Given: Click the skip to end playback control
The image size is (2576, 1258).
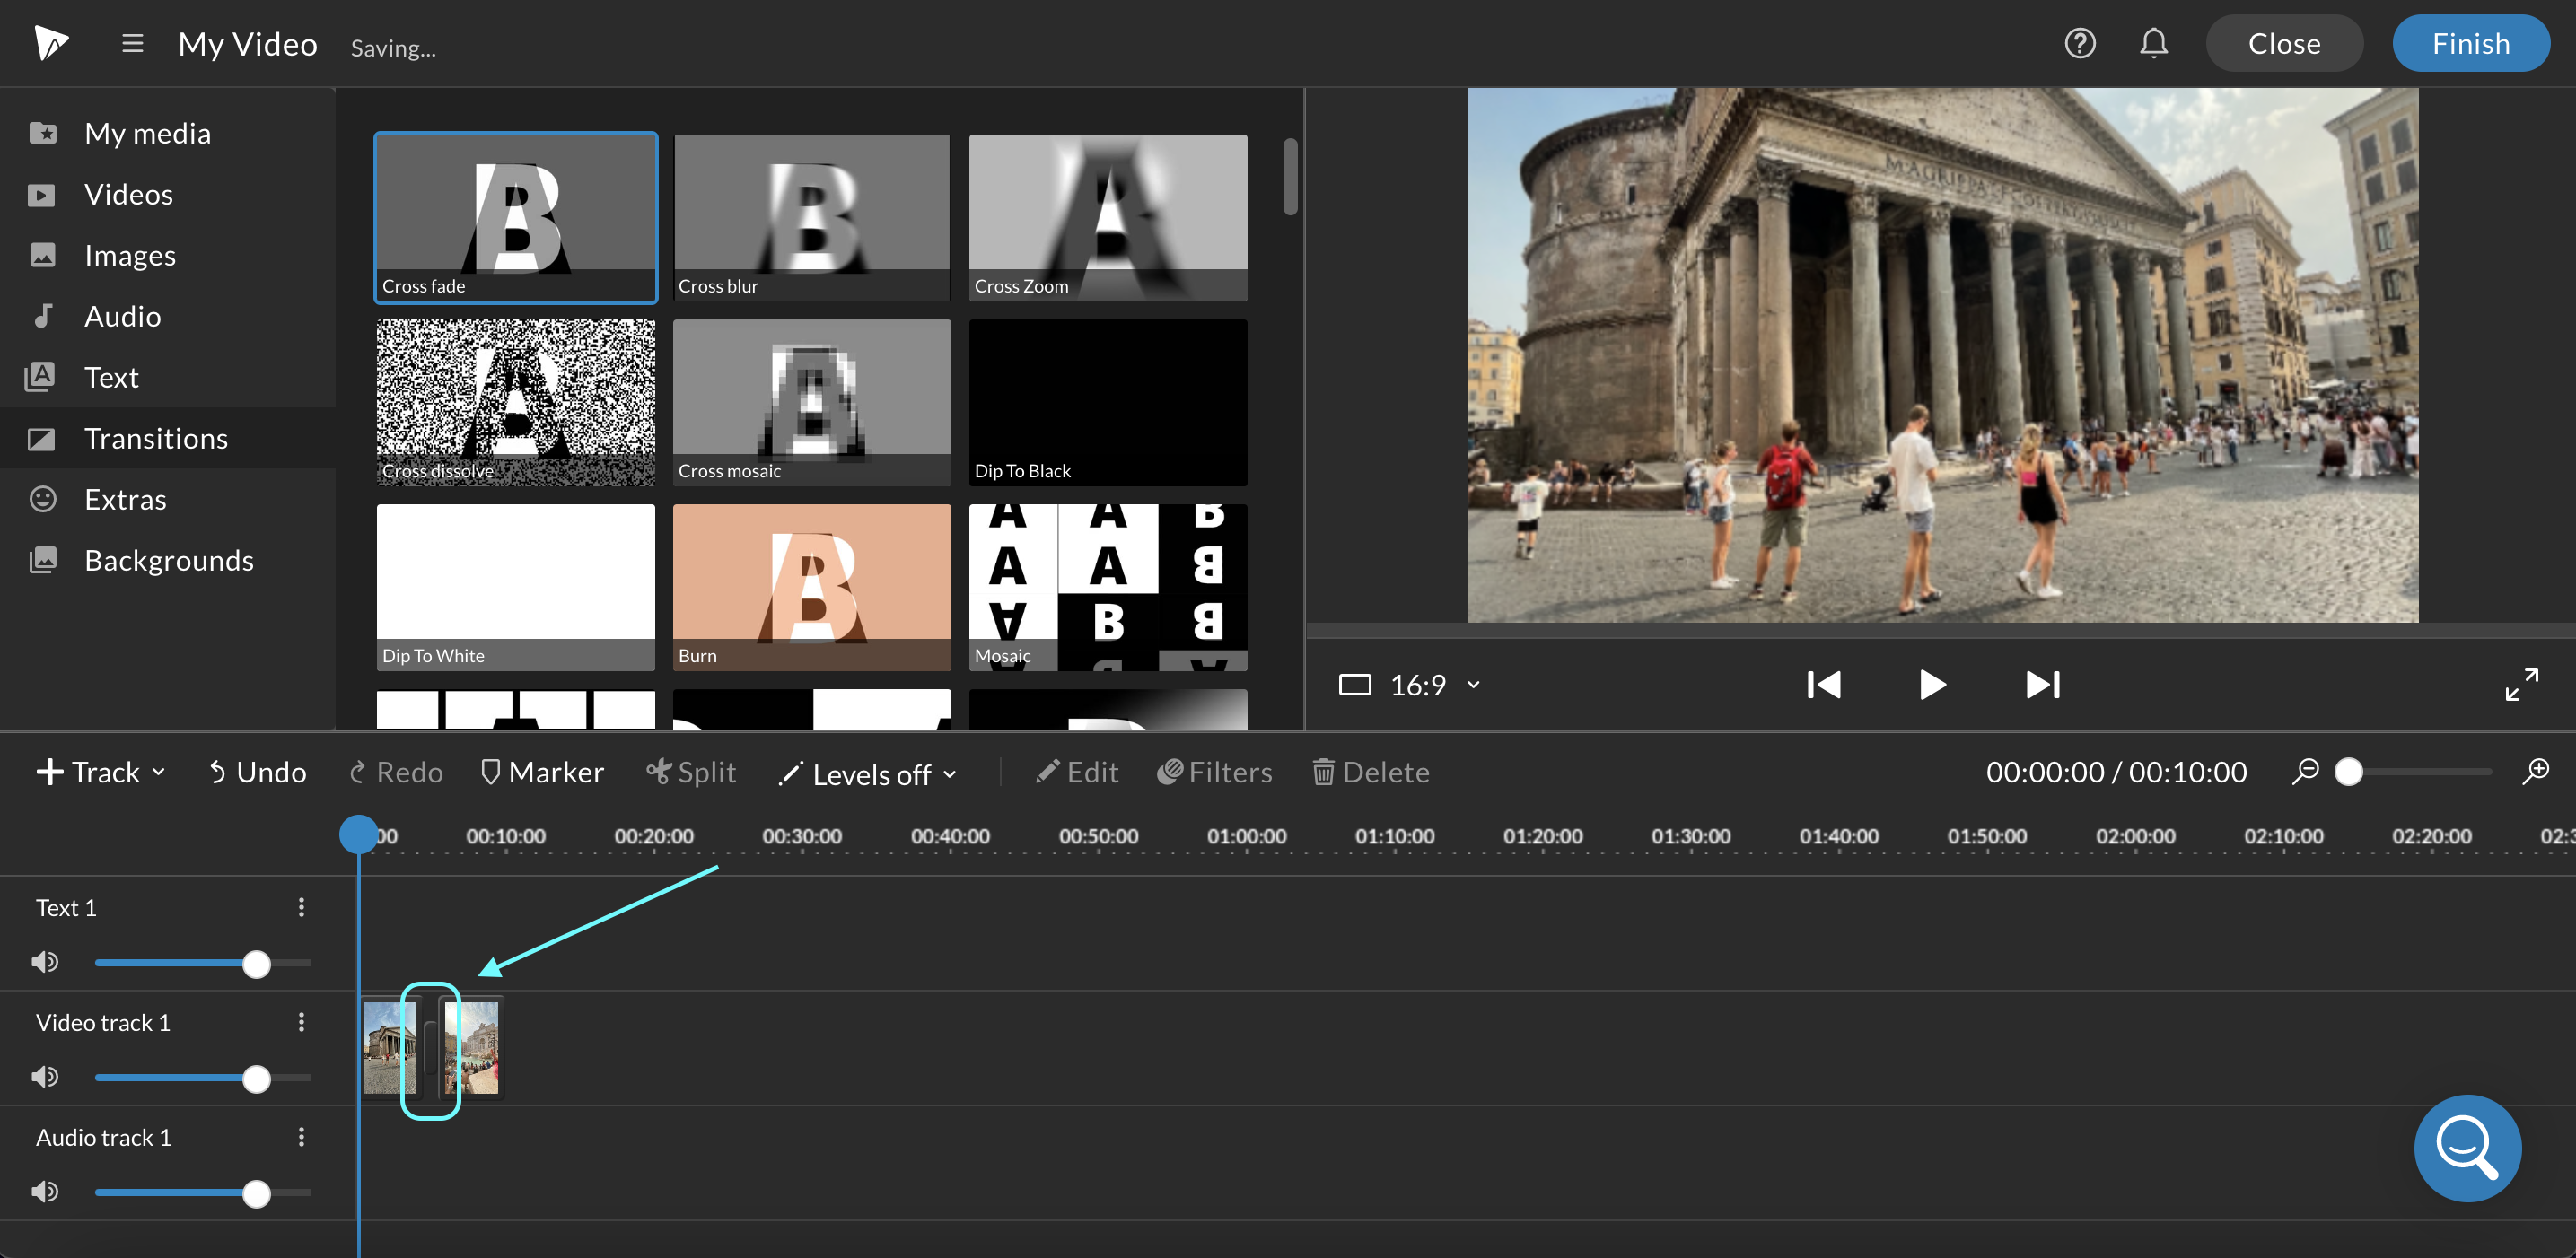Looking at the screenshot, I should click(x=2044, y=683).
